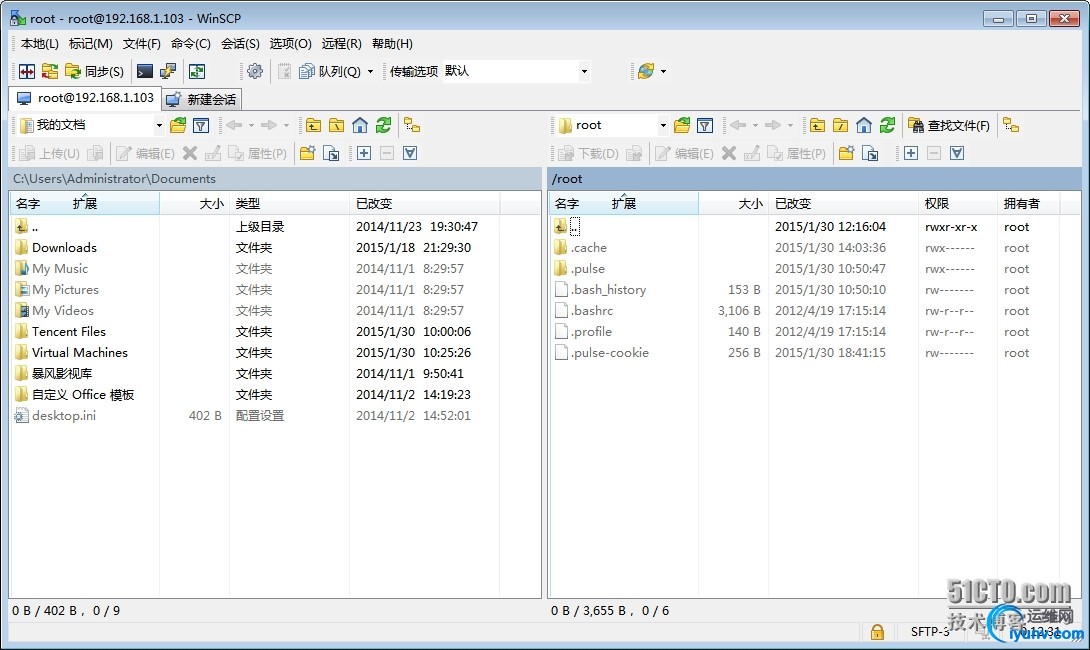
Task: Switch to the root@192.168.1.103 session tab
Action: pyautogui.click(x=86, y=98)
